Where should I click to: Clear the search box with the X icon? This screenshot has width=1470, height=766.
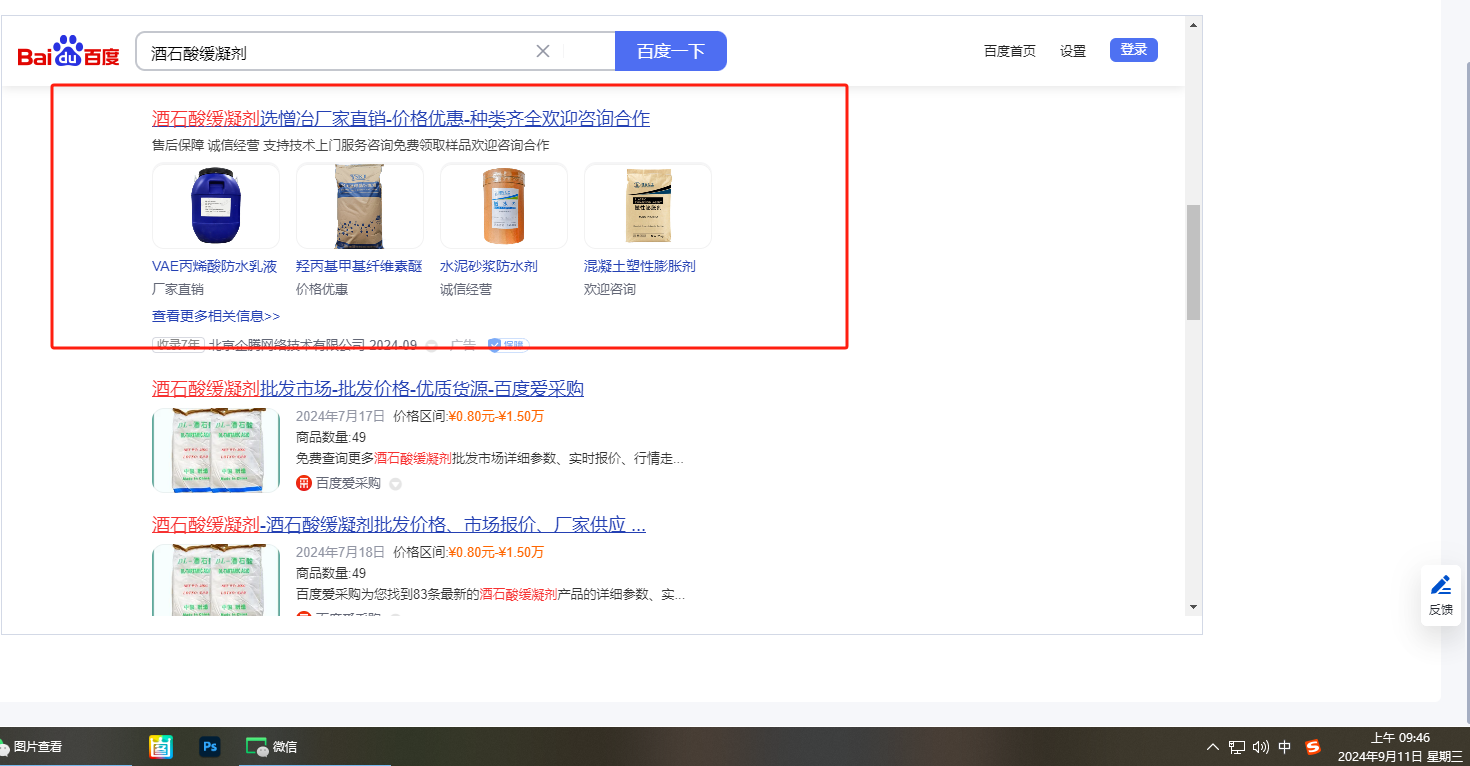click(543, 51)
